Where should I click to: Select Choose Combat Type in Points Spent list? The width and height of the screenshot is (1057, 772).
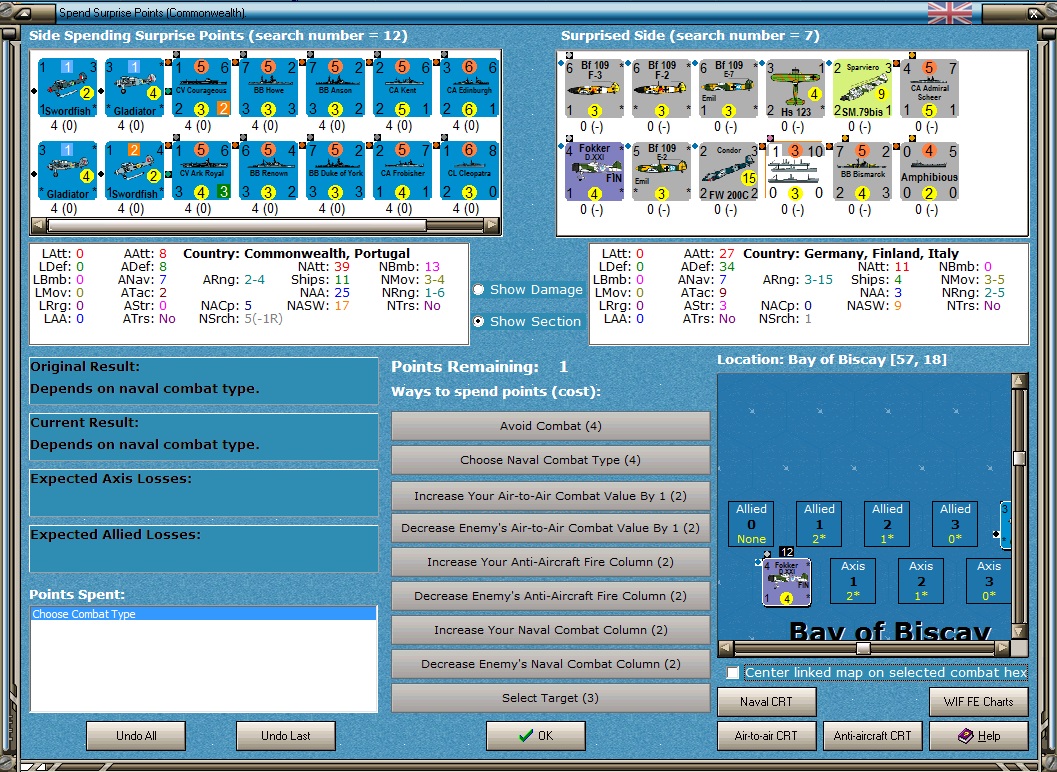pyautogui.click(x=203, y=614)
